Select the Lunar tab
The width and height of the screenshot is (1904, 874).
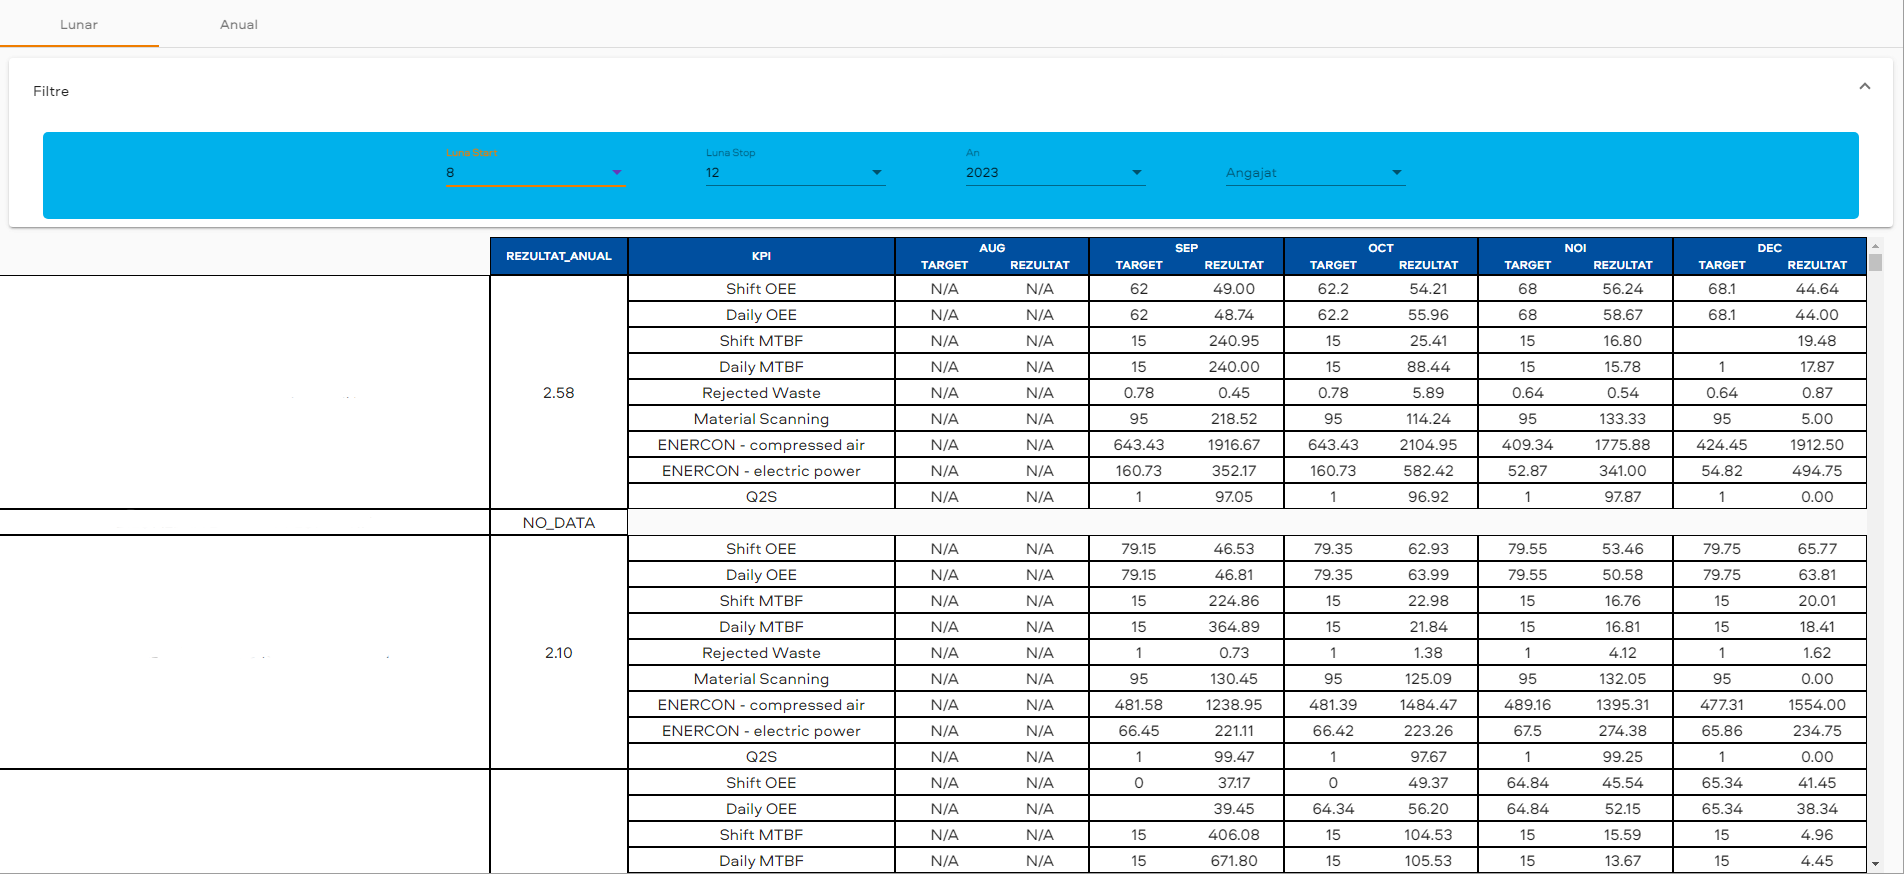pyautogui.click(x=79, y=24)
